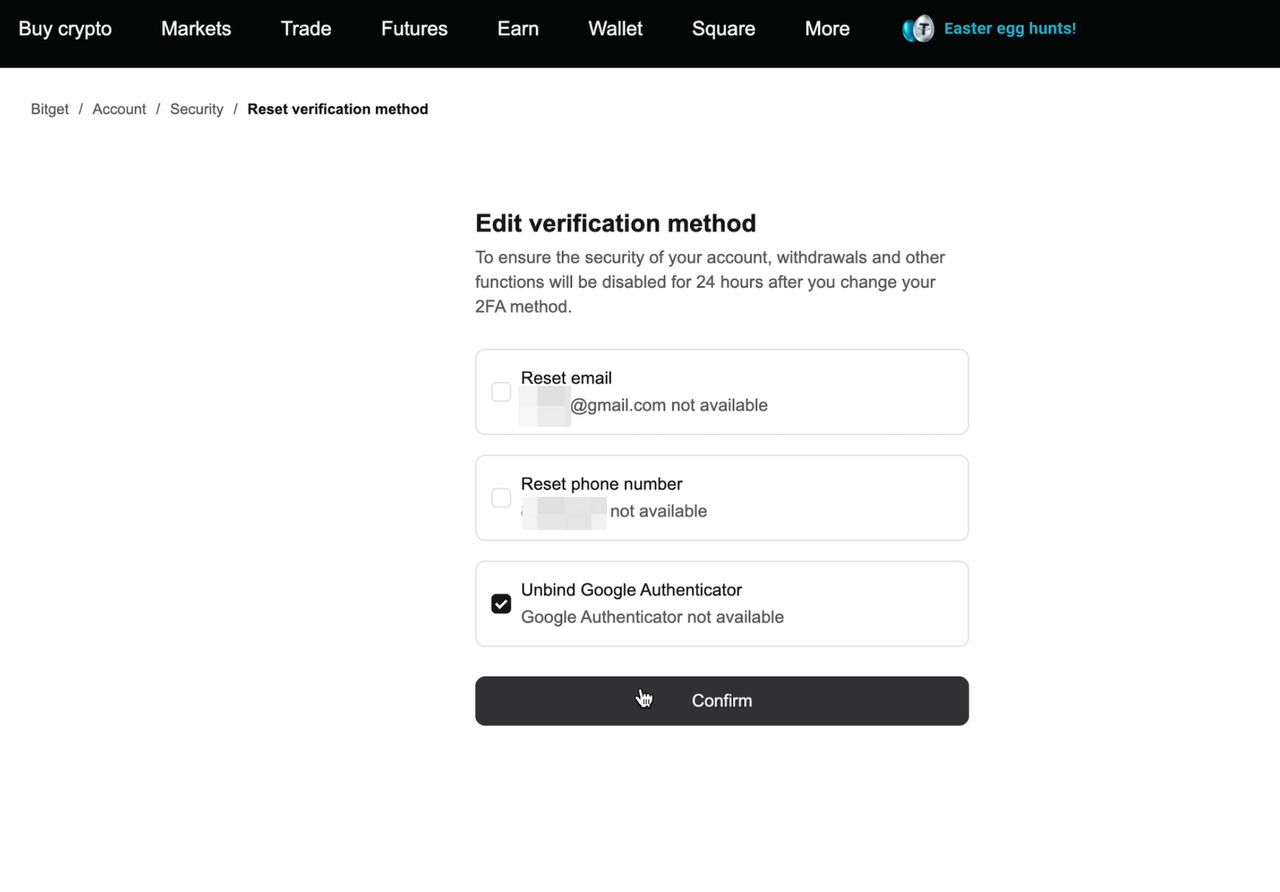
Task: Open the Futures menu
Action: pos(413,29)
